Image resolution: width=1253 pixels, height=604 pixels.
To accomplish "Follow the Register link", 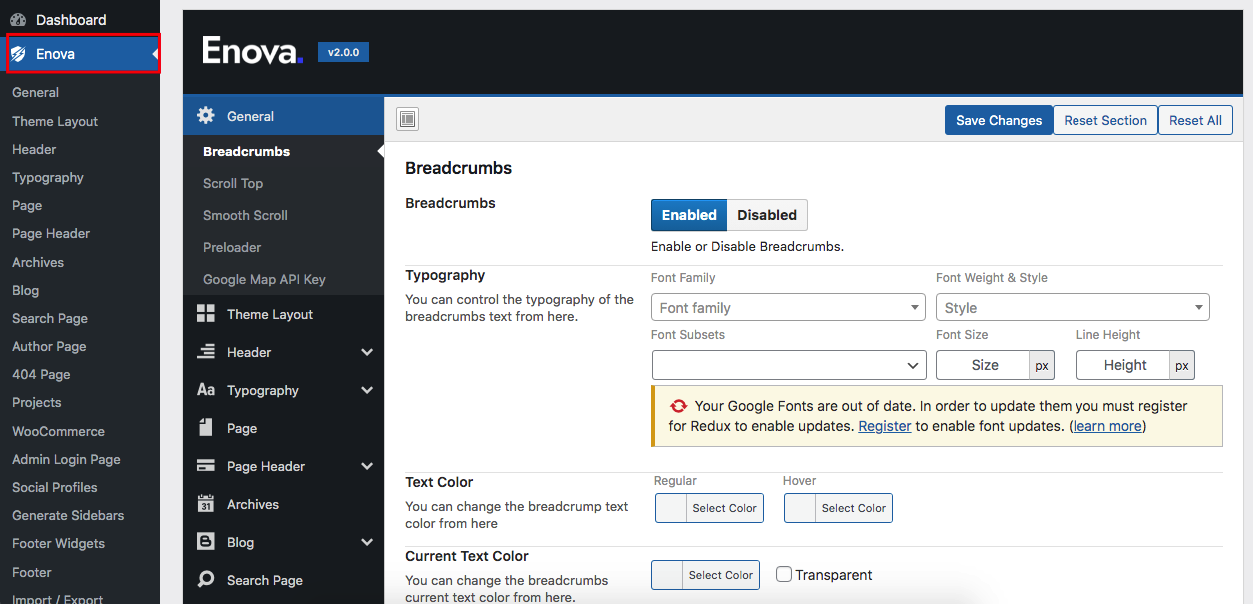I will [885, 426].
